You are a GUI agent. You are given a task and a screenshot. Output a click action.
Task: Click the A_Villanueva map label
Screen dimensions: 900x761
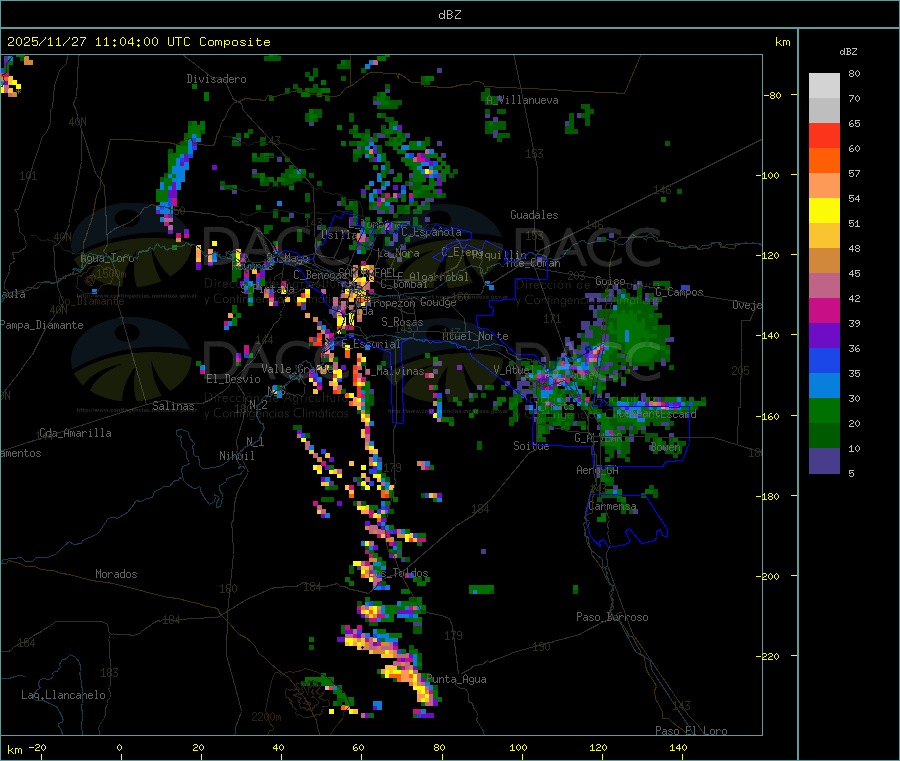point(522,100)
